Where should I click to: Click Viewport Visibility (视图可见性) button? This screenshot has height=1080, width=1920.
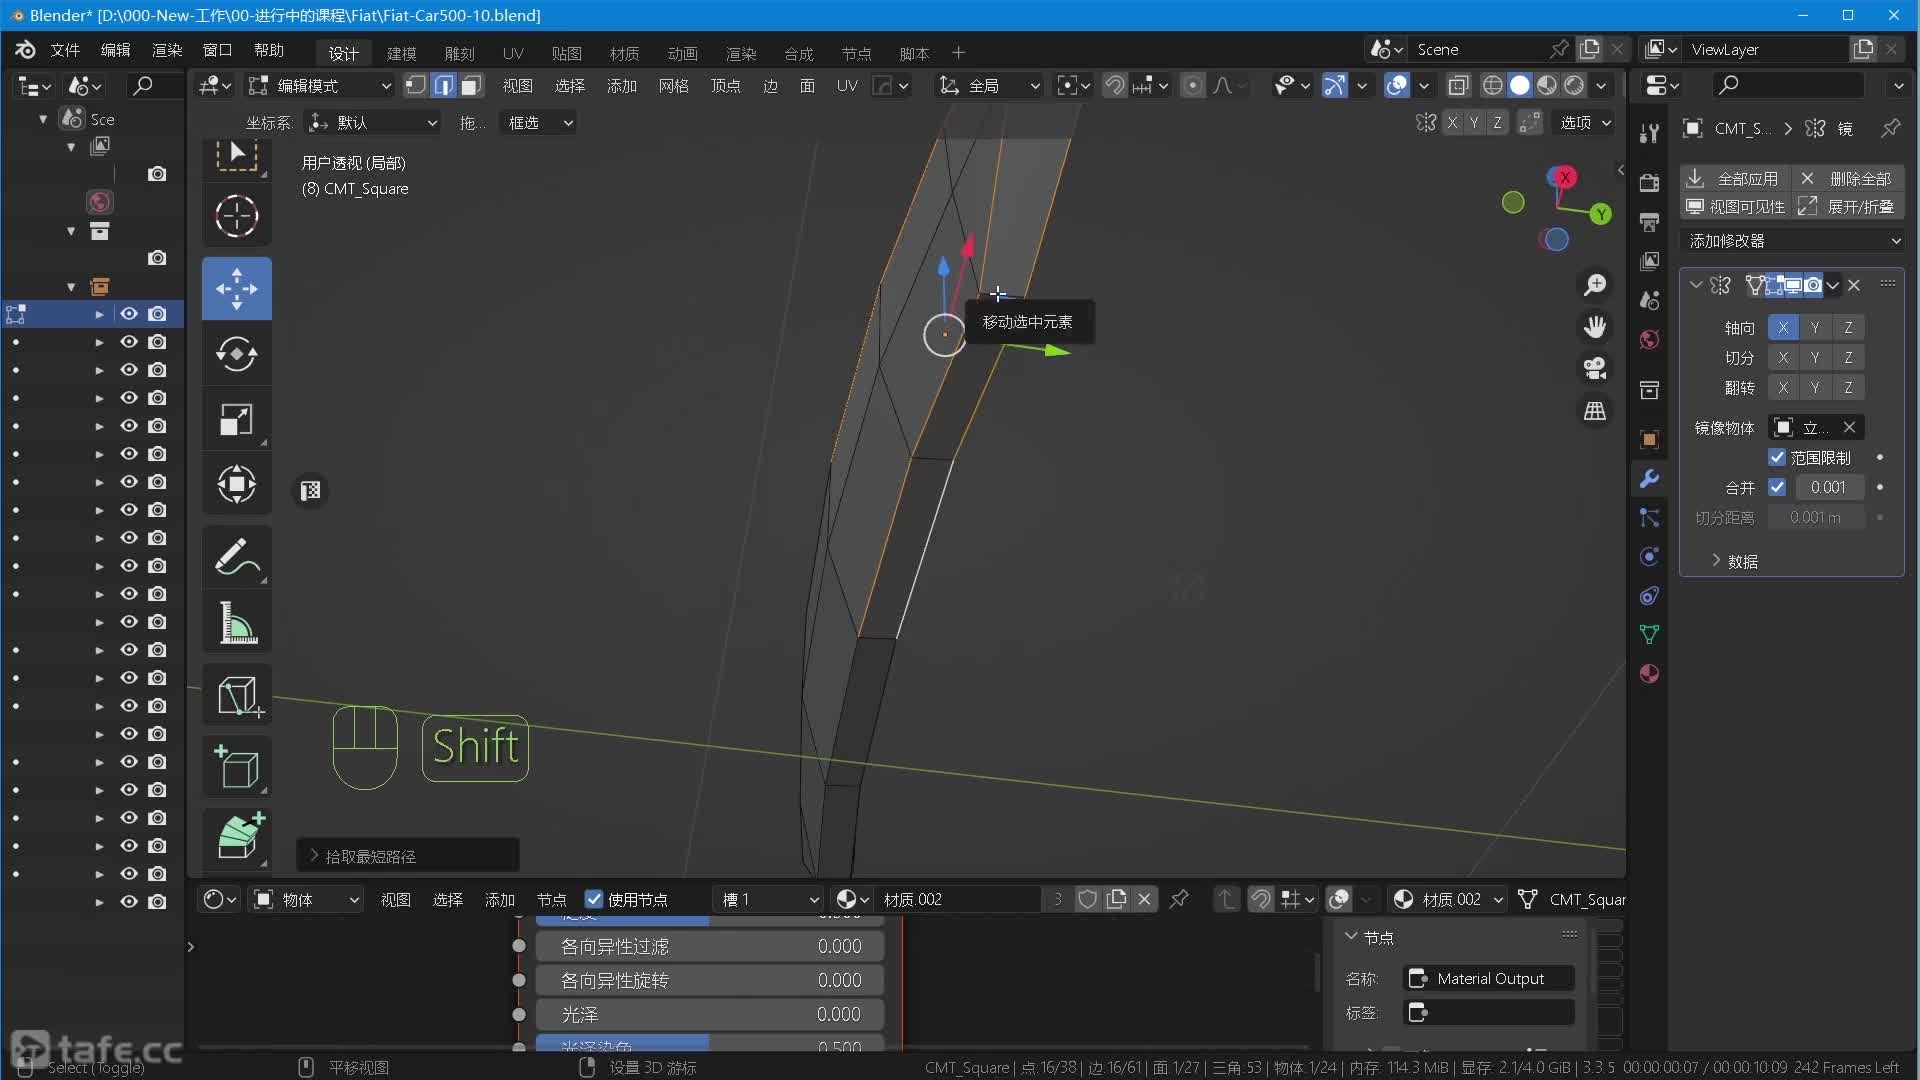[x=1734, y=207]
